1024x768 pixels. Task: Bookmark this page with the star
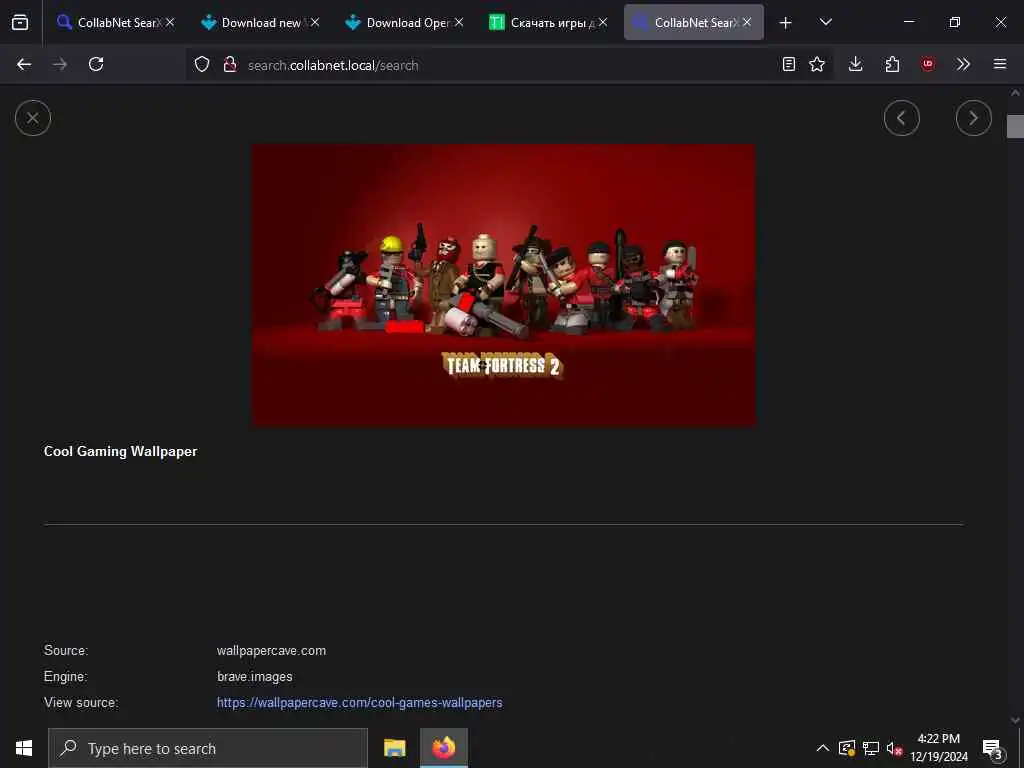pyautogui.click(x=817, y=64)
